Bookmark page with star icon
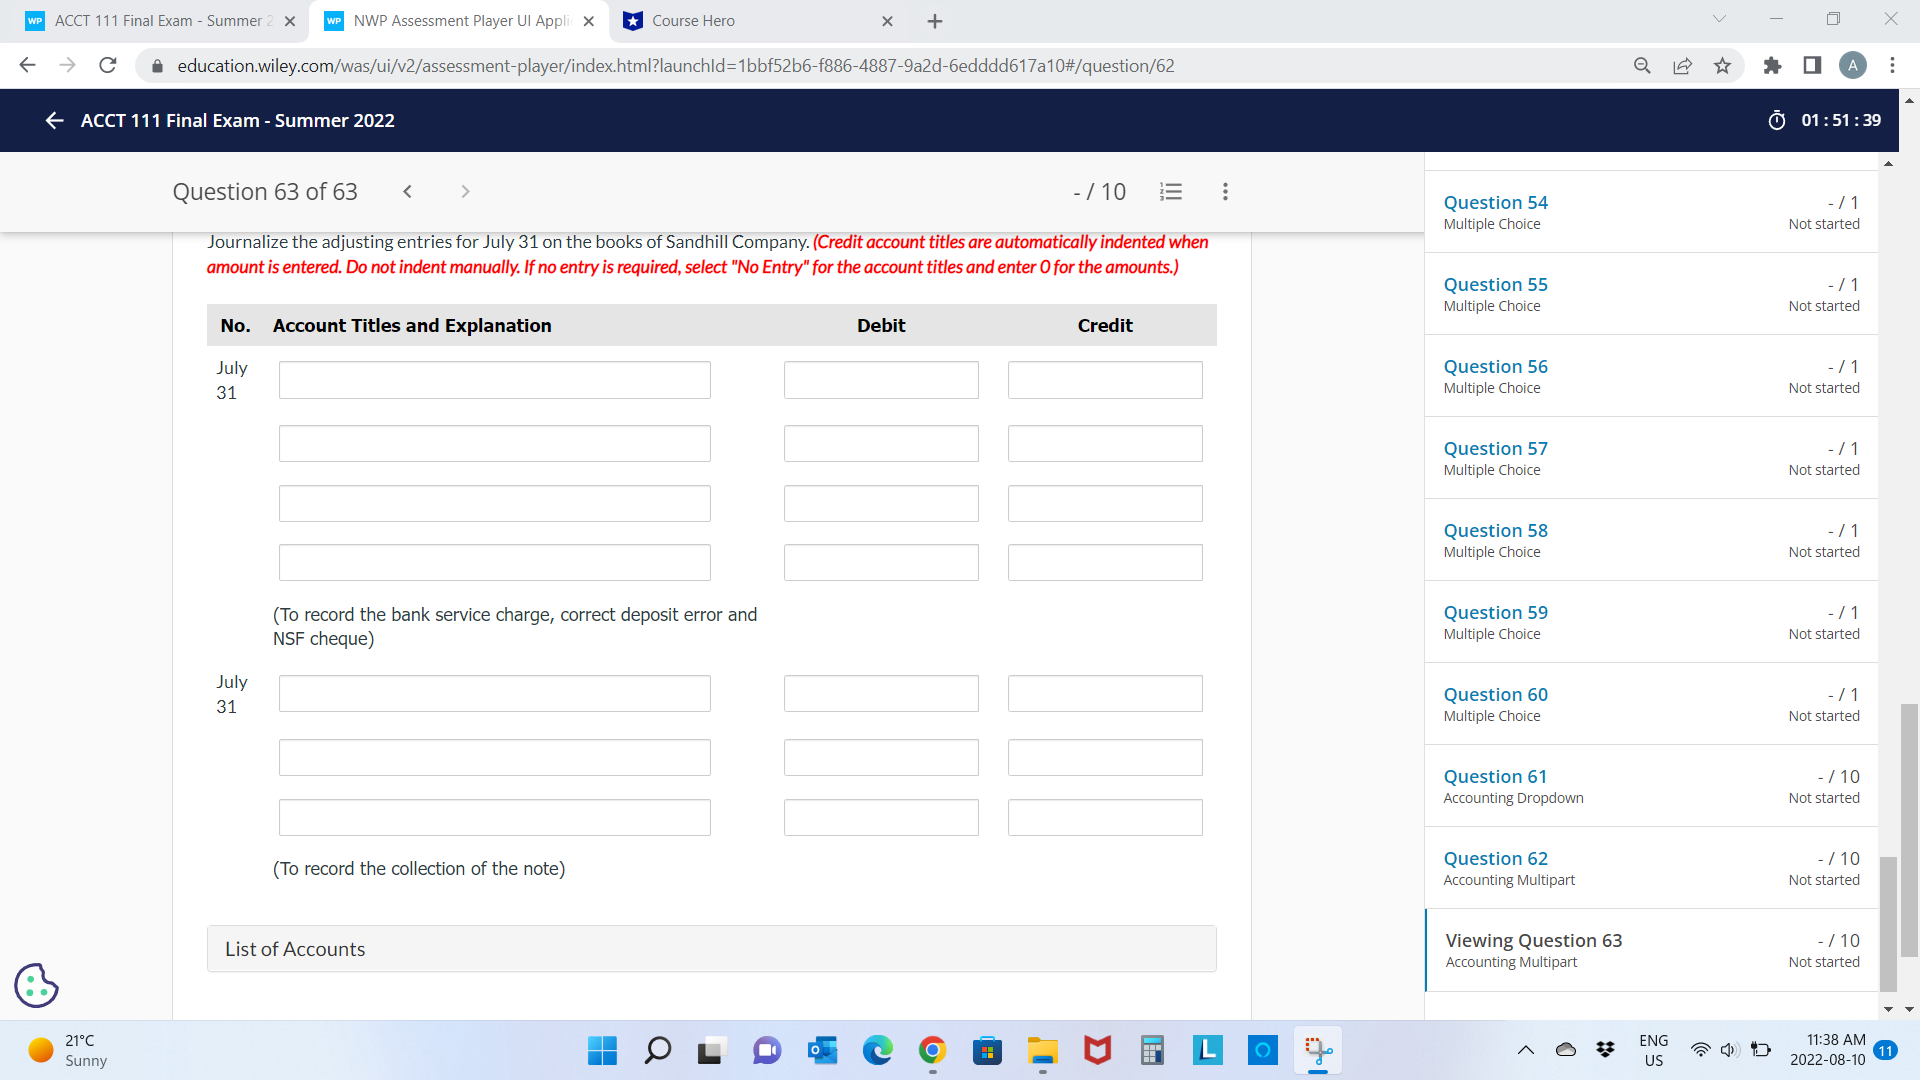The image size is (1920, 1080). (1722, 66)
